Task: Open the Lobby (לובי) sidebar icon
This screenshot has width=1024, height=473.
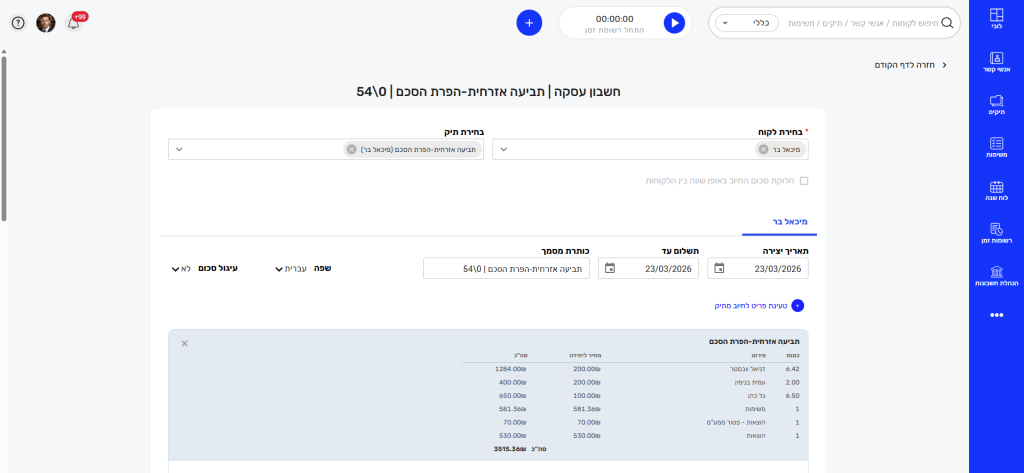Action: coord(995,19)
